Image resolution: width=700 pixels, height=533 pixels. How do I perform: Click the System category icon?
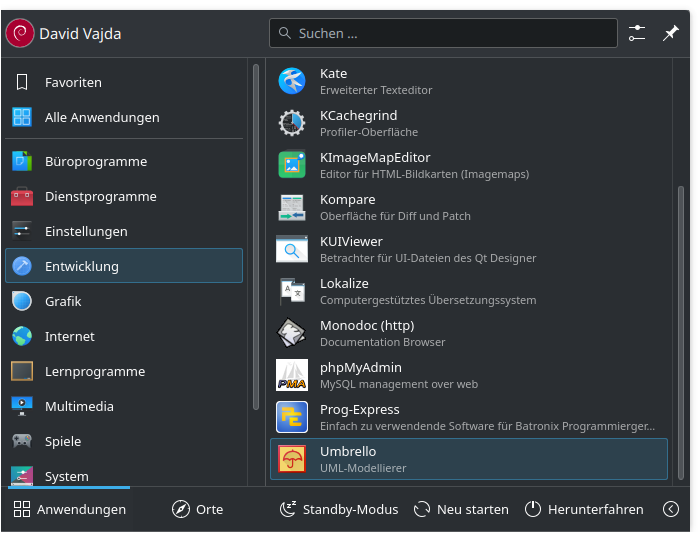point(22,476)
